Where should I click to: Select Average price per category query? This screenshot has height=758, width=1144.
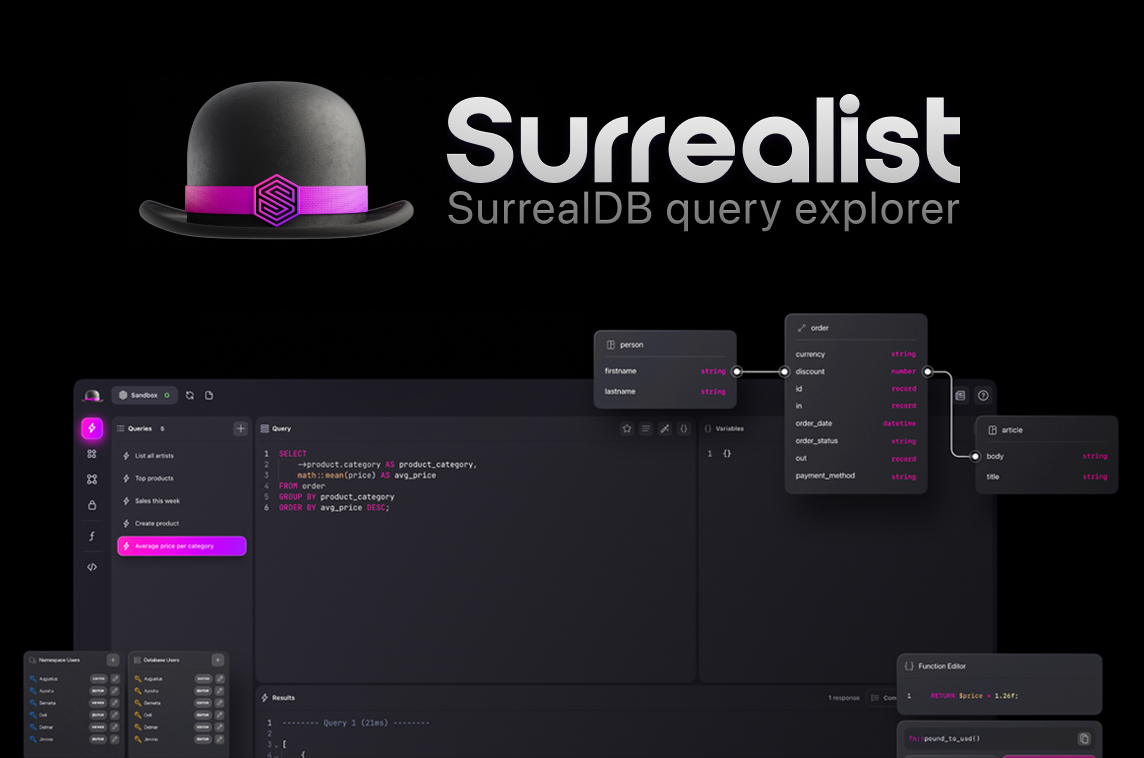182,546
